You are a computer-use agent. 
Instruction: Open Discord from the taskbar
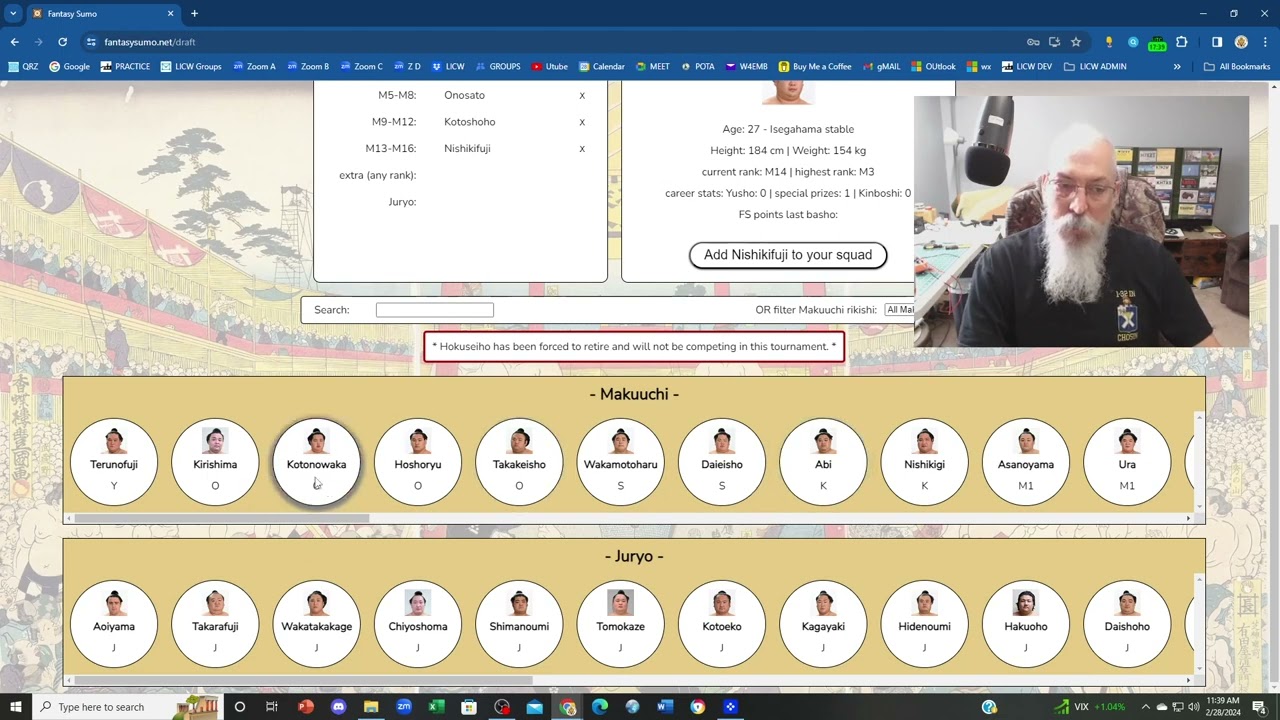[338, 707]
